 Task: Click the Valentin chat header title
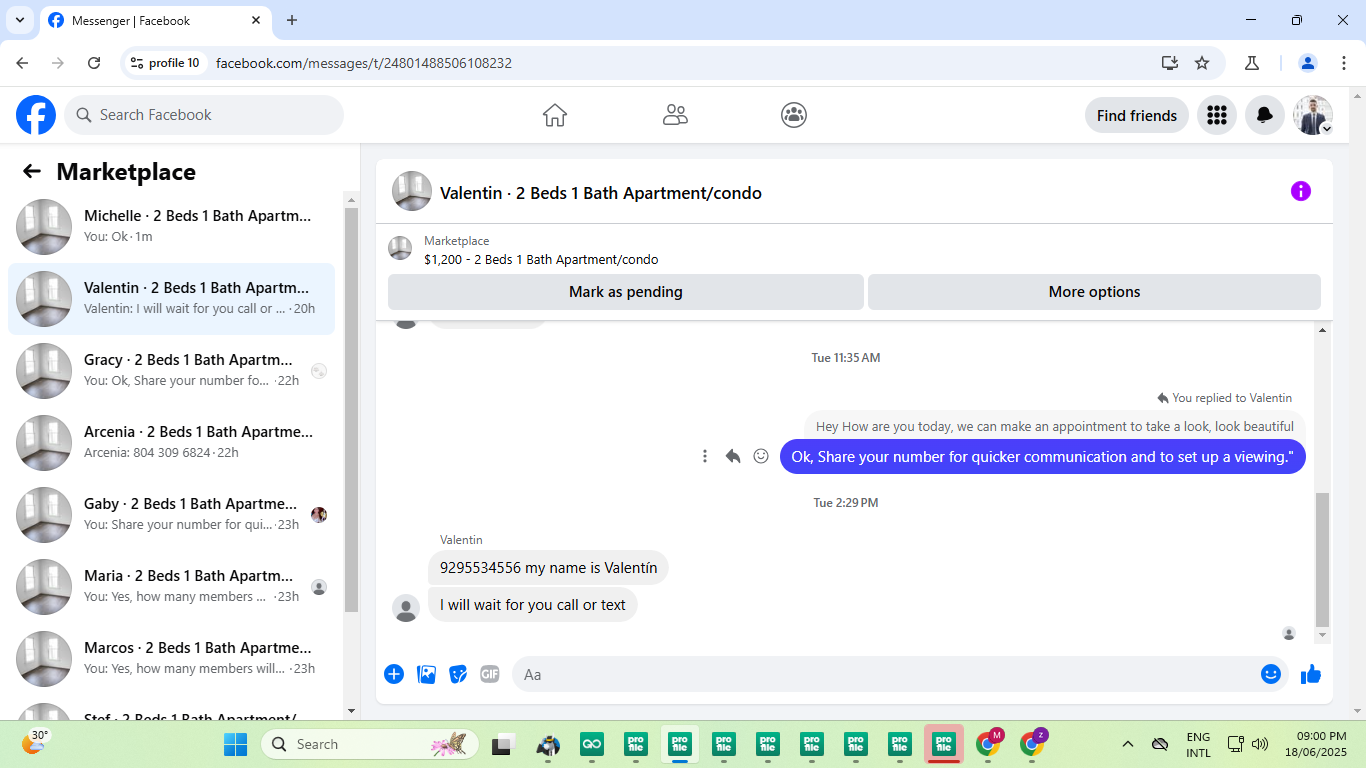[601, 193]
